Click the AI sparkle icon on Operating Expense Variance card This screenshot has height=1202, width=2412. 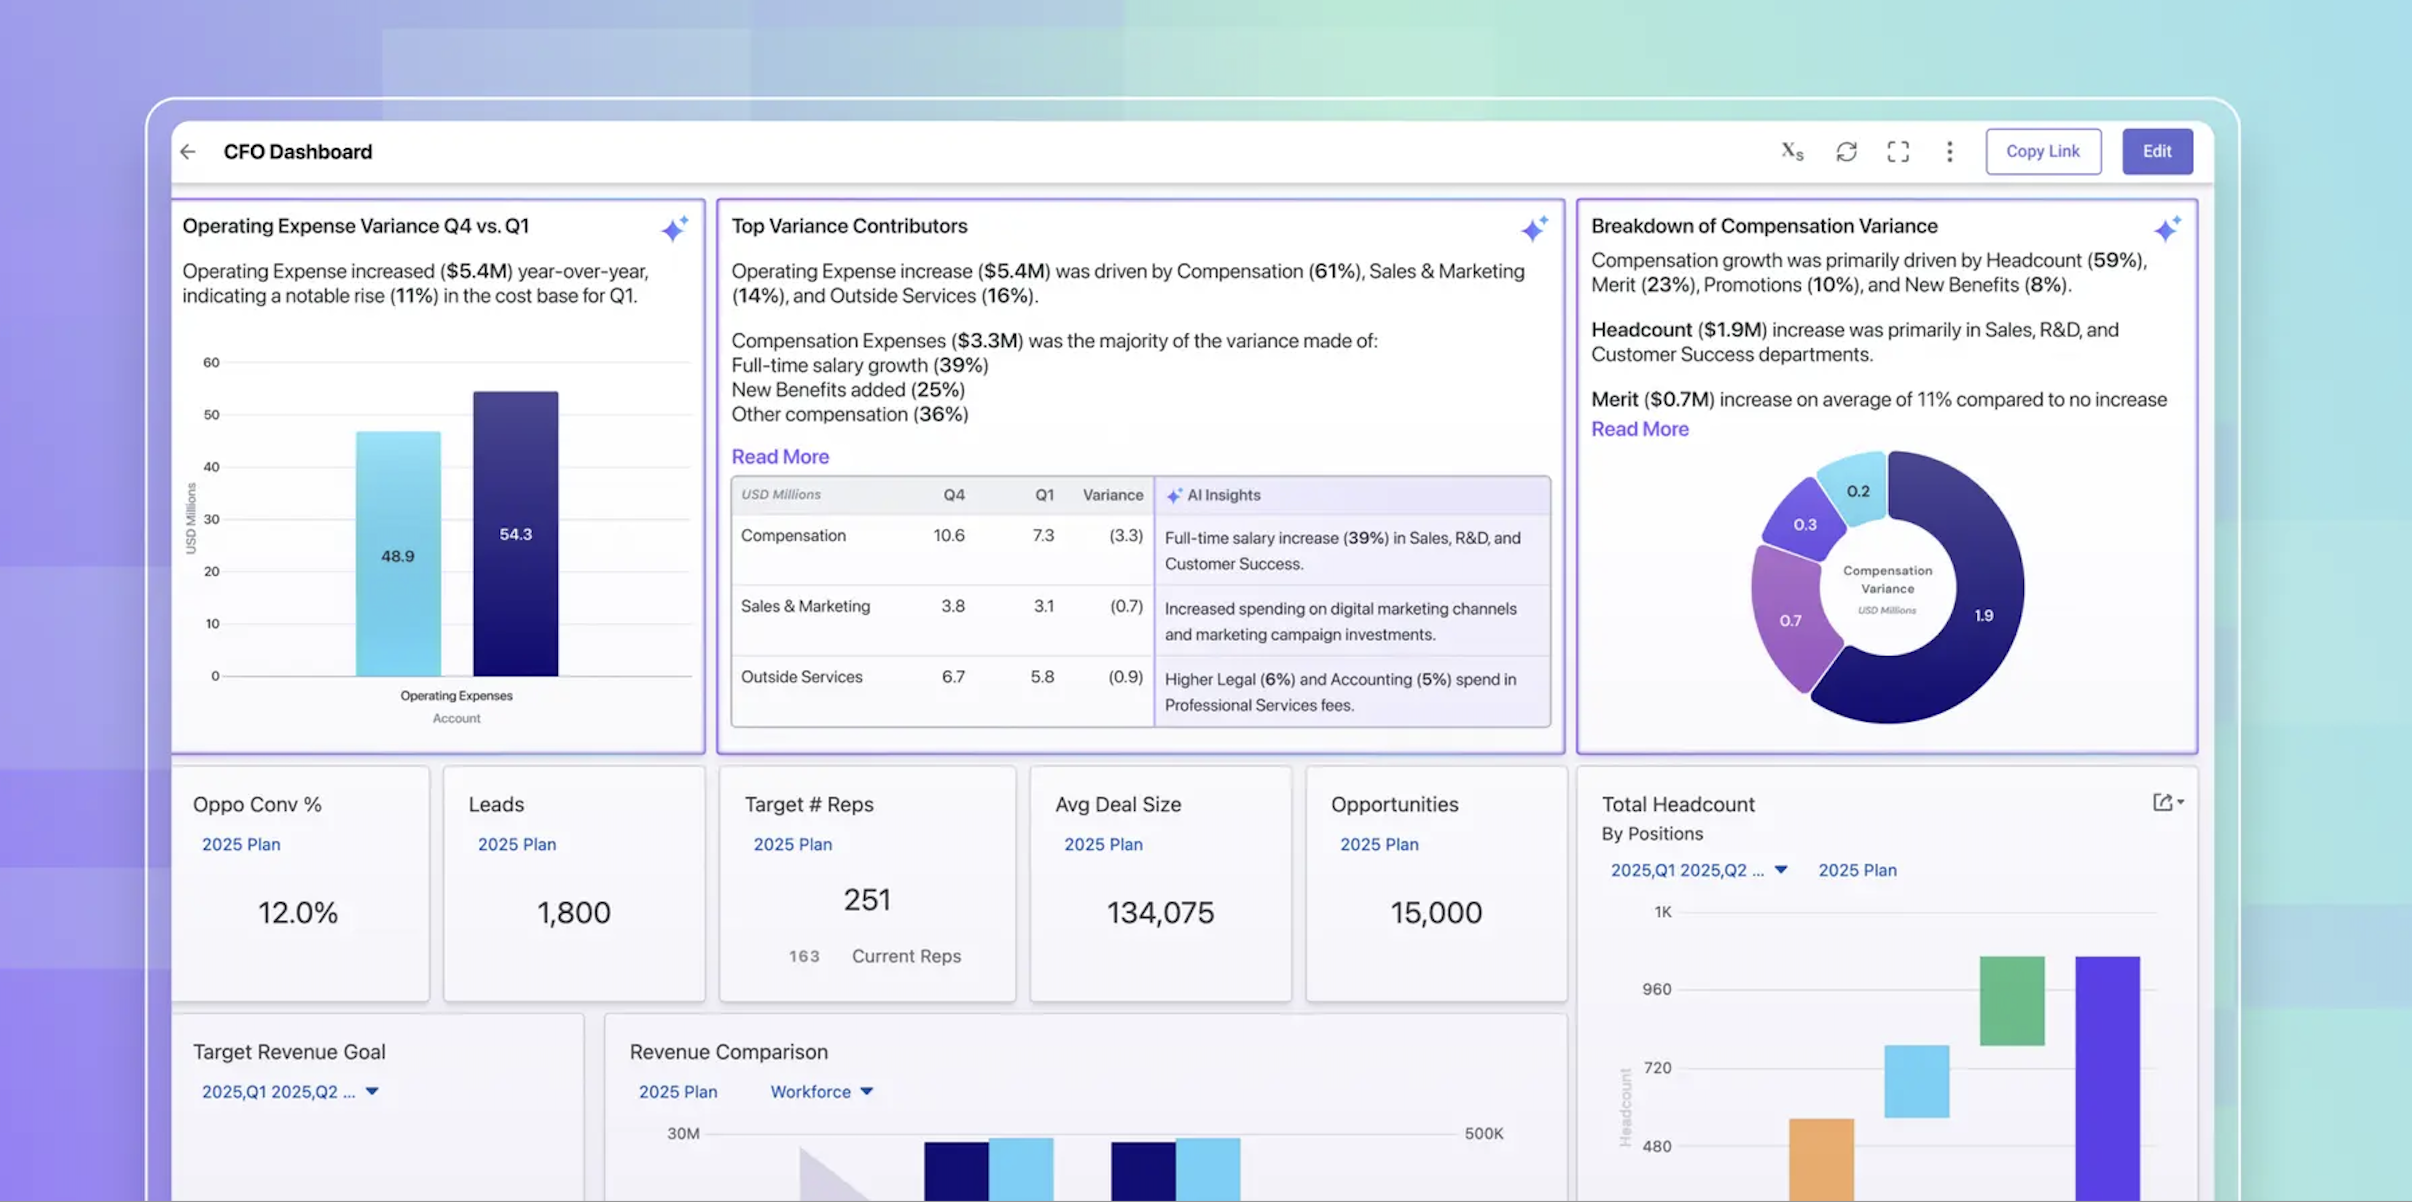click(675, 228)
